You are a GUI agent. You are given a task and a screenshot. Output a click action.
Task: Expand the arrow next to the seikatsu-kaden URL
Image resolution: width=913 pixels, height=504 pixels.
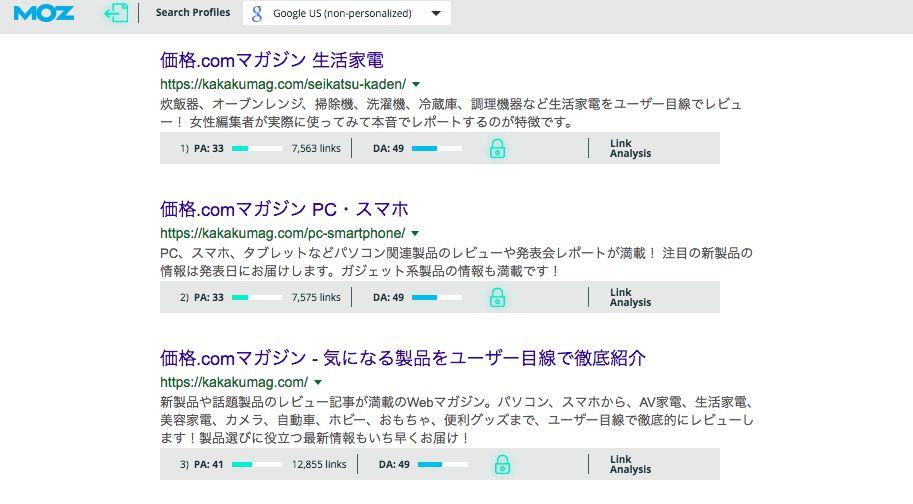tap(416, 84)
